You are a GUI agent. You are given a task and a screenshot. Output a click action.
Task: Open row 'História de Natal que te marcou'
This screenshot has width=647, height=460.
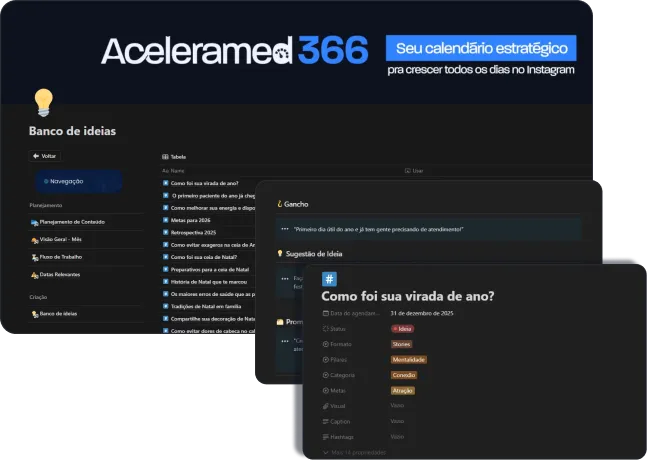209,282
